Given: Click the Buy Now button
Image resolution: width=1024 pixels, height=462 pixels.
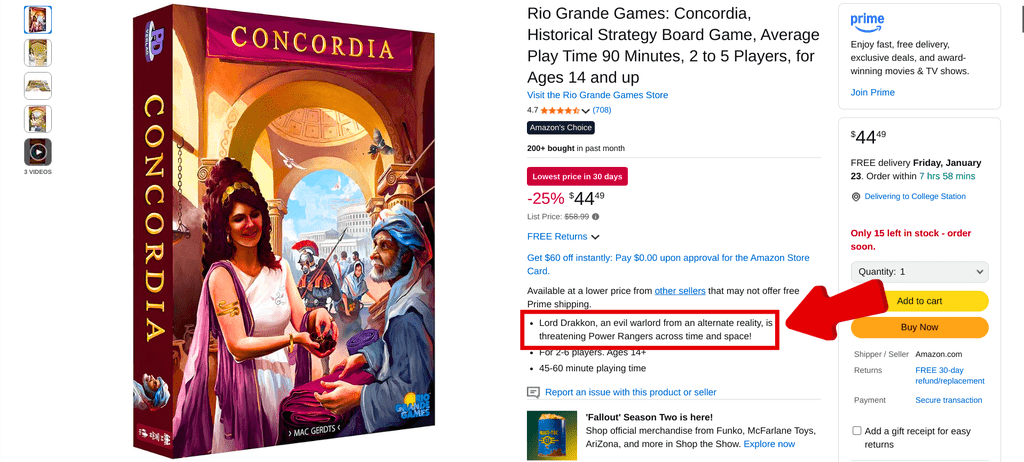Looking at the screenshot, I should click(920, 327).
